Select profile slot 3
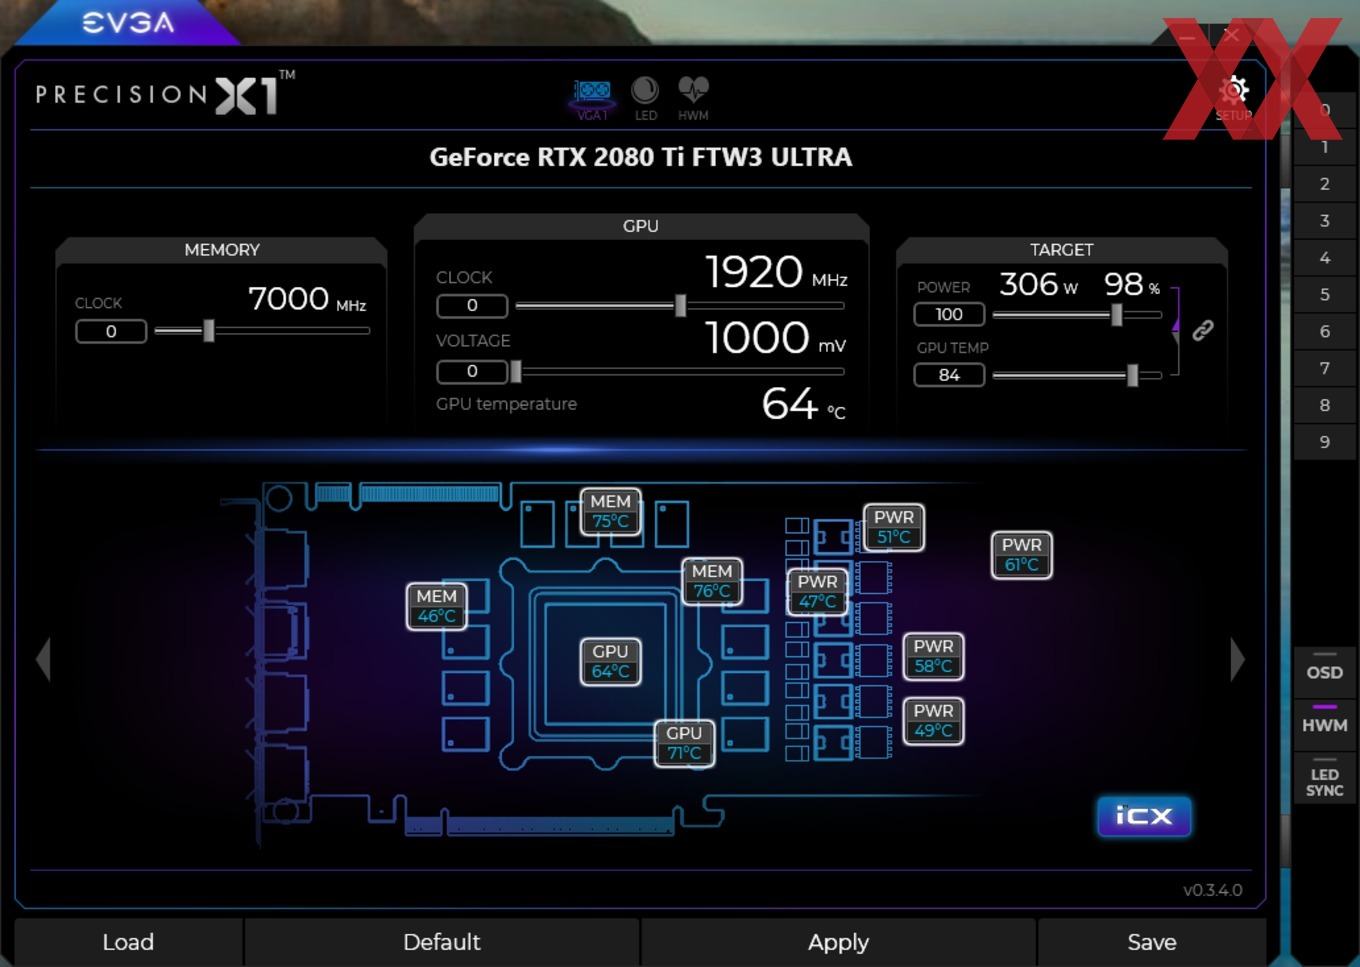This screenshot has height=967, width=1360. click(1325, 221)
